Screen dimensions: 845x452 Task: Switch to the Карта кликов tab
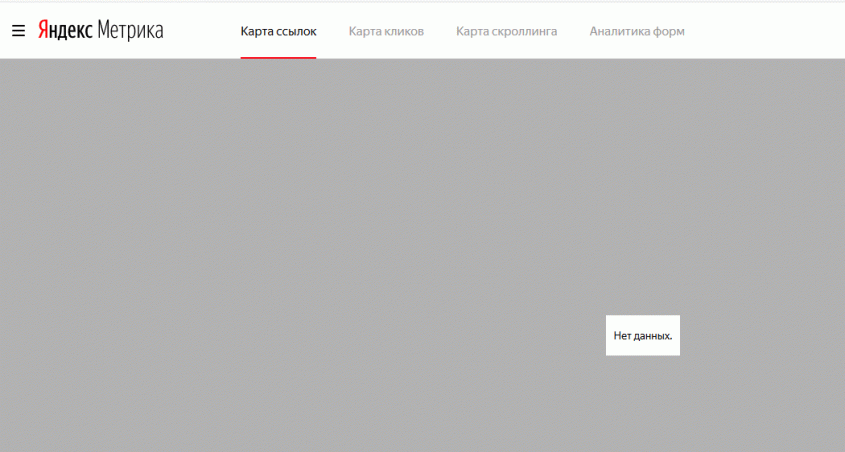(386, 32)
